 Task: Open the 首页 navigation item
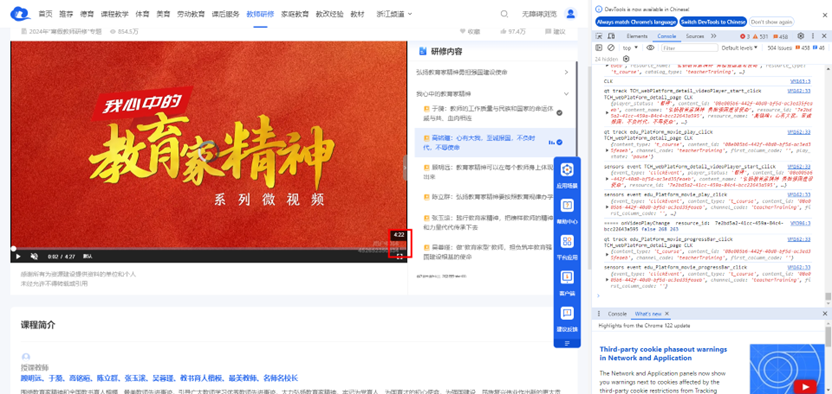point(46,14)
